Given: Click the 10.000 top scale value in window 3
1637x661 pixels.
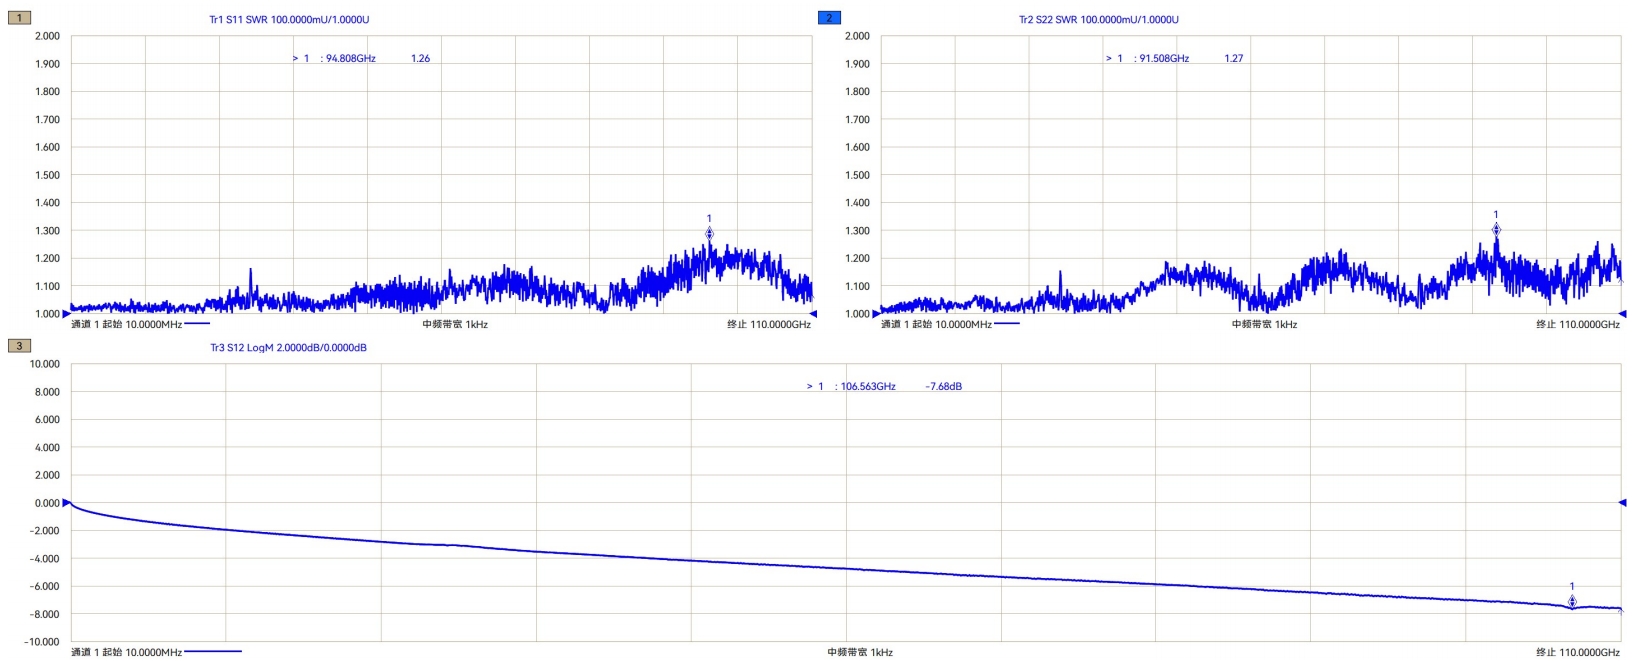Looking at the screenshot, I should [x=45, y=364].
